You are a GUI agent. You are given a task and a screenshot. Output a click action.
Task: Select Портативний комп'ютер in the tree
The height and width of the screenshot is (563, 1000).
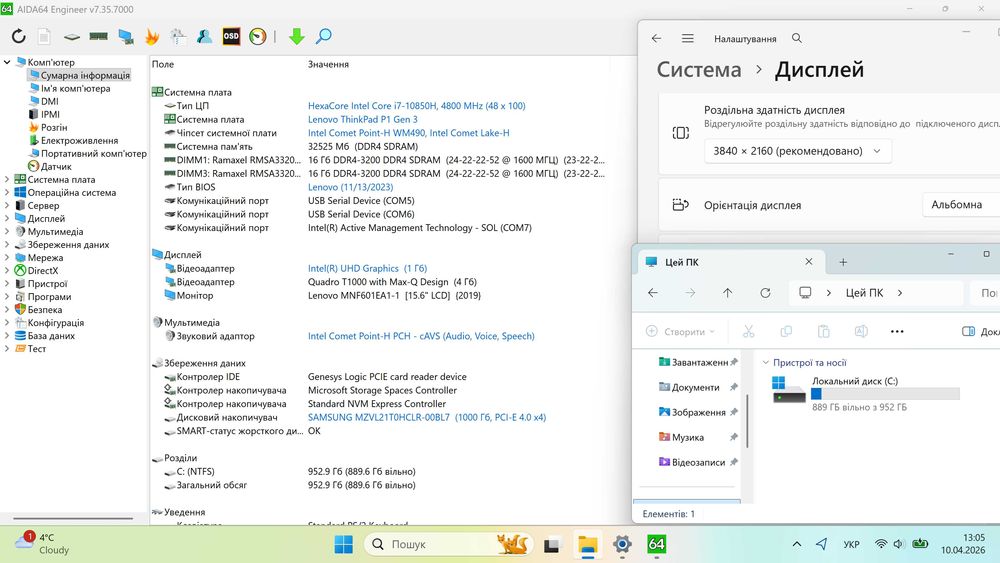(x=94, y=154)
